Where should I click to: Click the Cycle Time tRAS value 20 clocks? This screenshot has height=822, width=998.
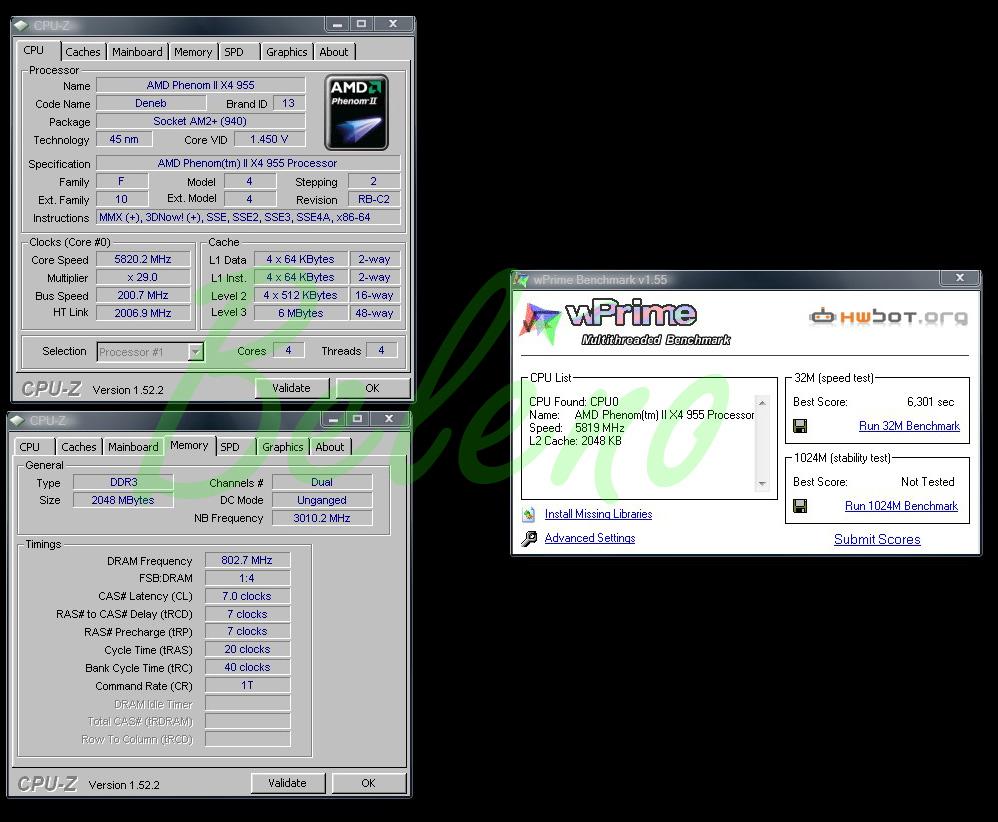point(247,649)
